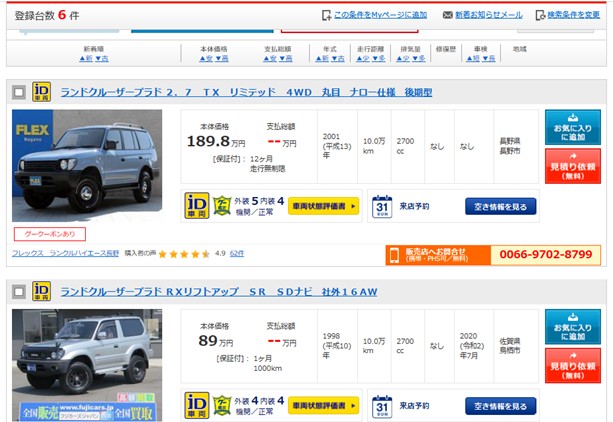The height and width of the screenshot is (422, 613).
Task: Click the Goo鑑定 shield icon in 189.8万円 listing
Action: [222, 206]
